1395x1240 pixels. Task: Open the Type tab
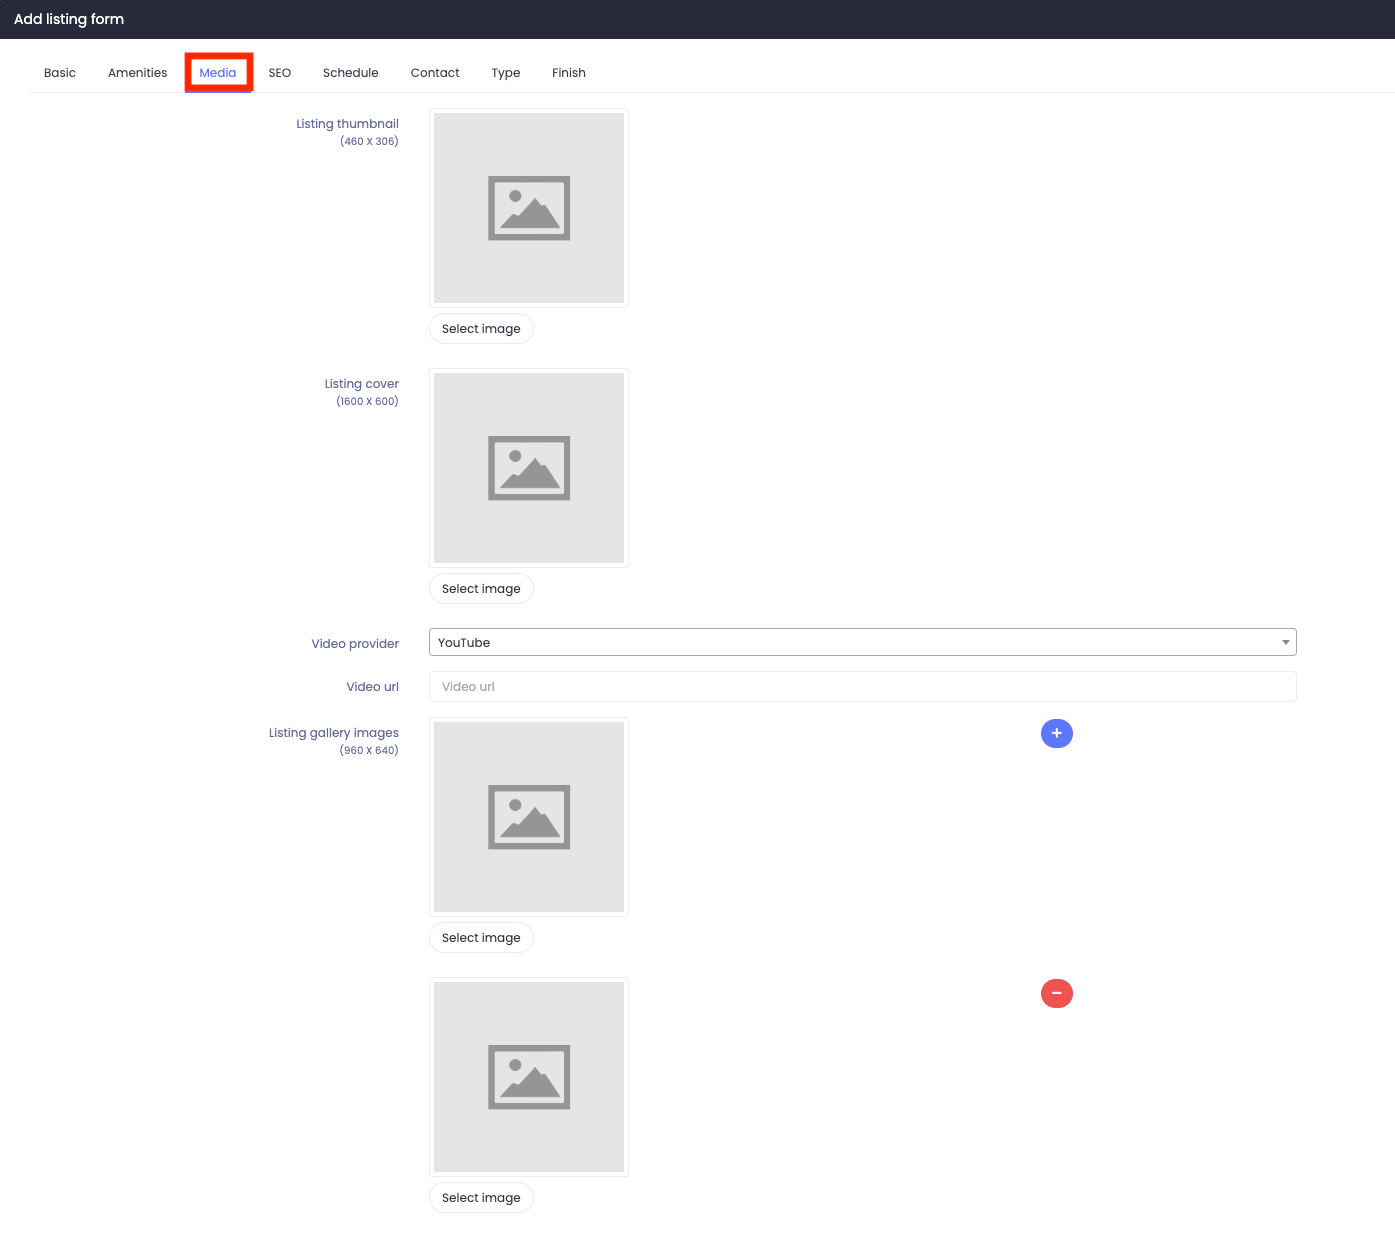(x=506, y=73)
